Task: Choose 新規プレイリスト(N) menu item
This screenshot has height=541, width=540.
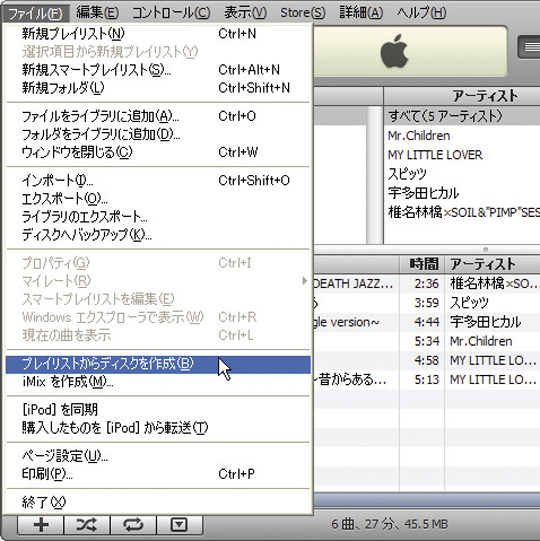Action: pyautogui.click(x=158, y=34)
